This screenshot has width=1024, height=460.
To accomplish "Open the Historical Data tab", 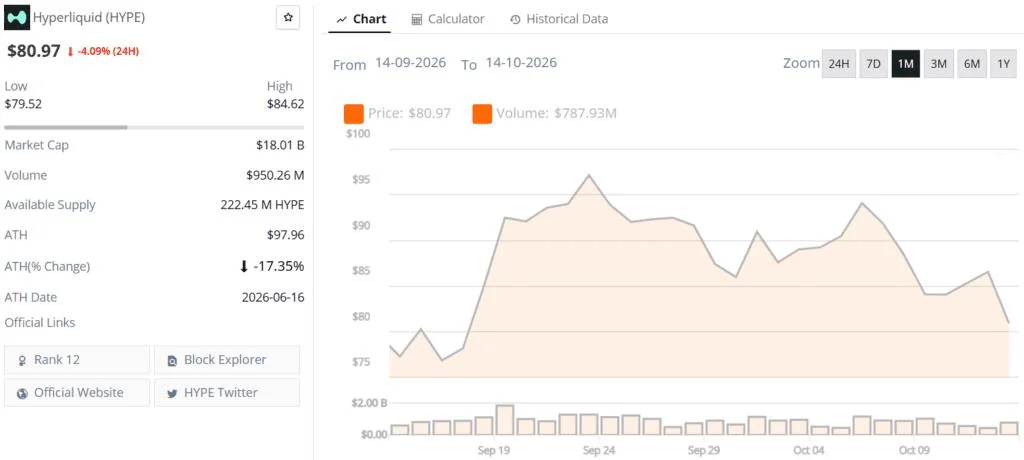I will coord(558,19).
